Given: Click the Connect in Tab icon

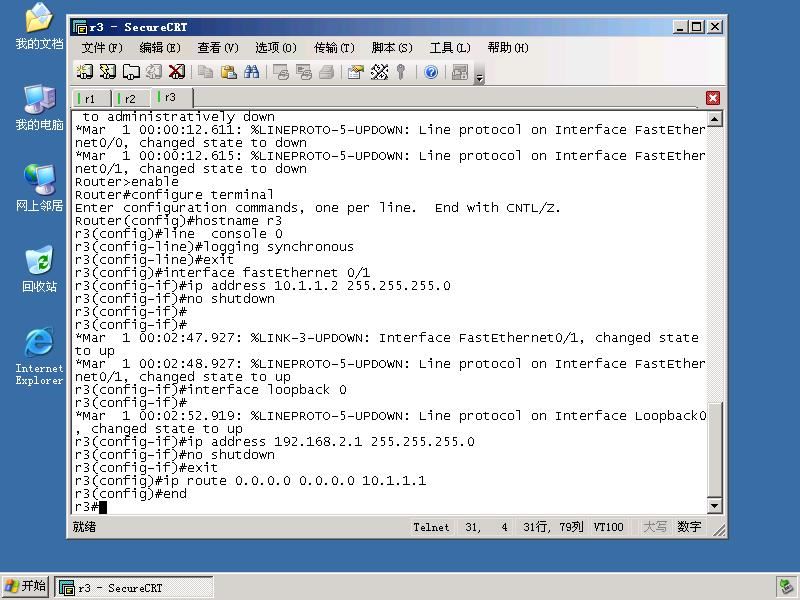Looking at the screenshot, I should pyautogui.click(x=131, y=72).
